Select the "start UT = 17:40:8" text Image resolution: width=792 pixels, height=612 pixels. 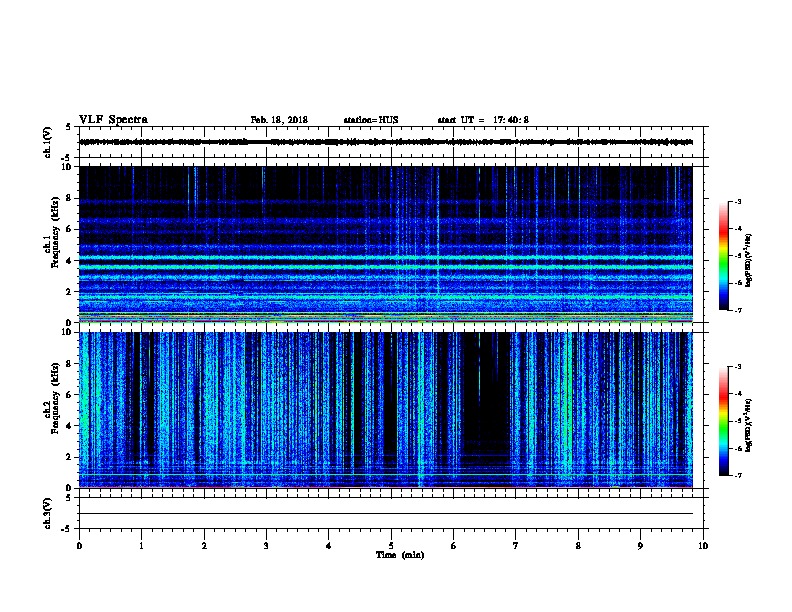483,120
